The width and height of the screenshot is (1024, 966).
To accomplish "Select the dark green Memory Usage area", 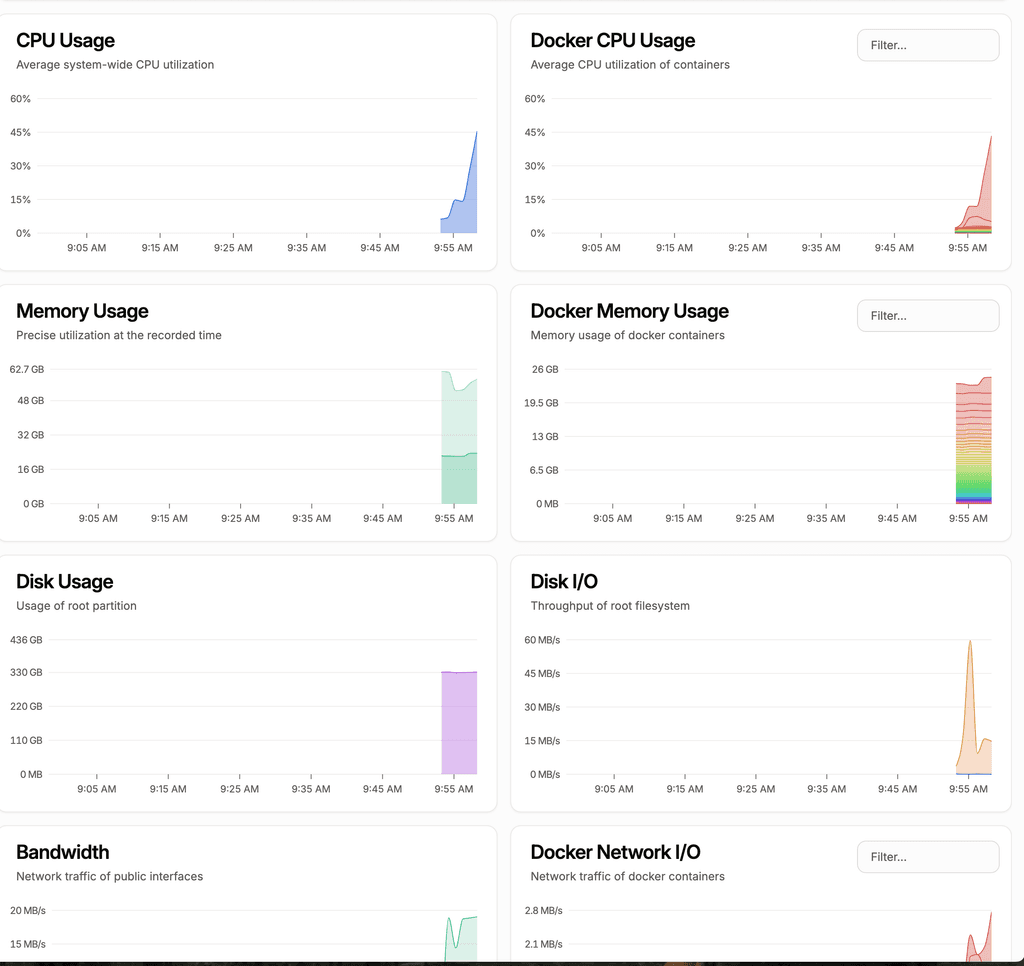I will pos(459,480).
